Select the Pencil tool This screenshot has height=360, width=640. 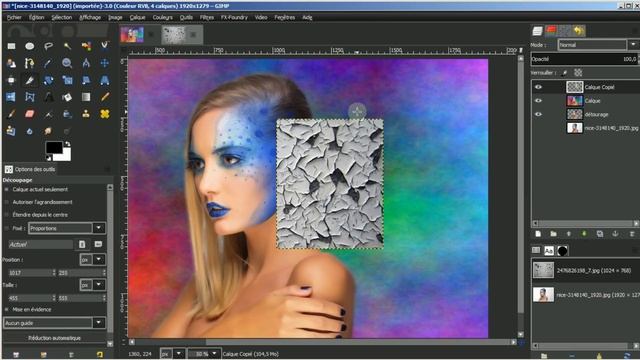104,97
